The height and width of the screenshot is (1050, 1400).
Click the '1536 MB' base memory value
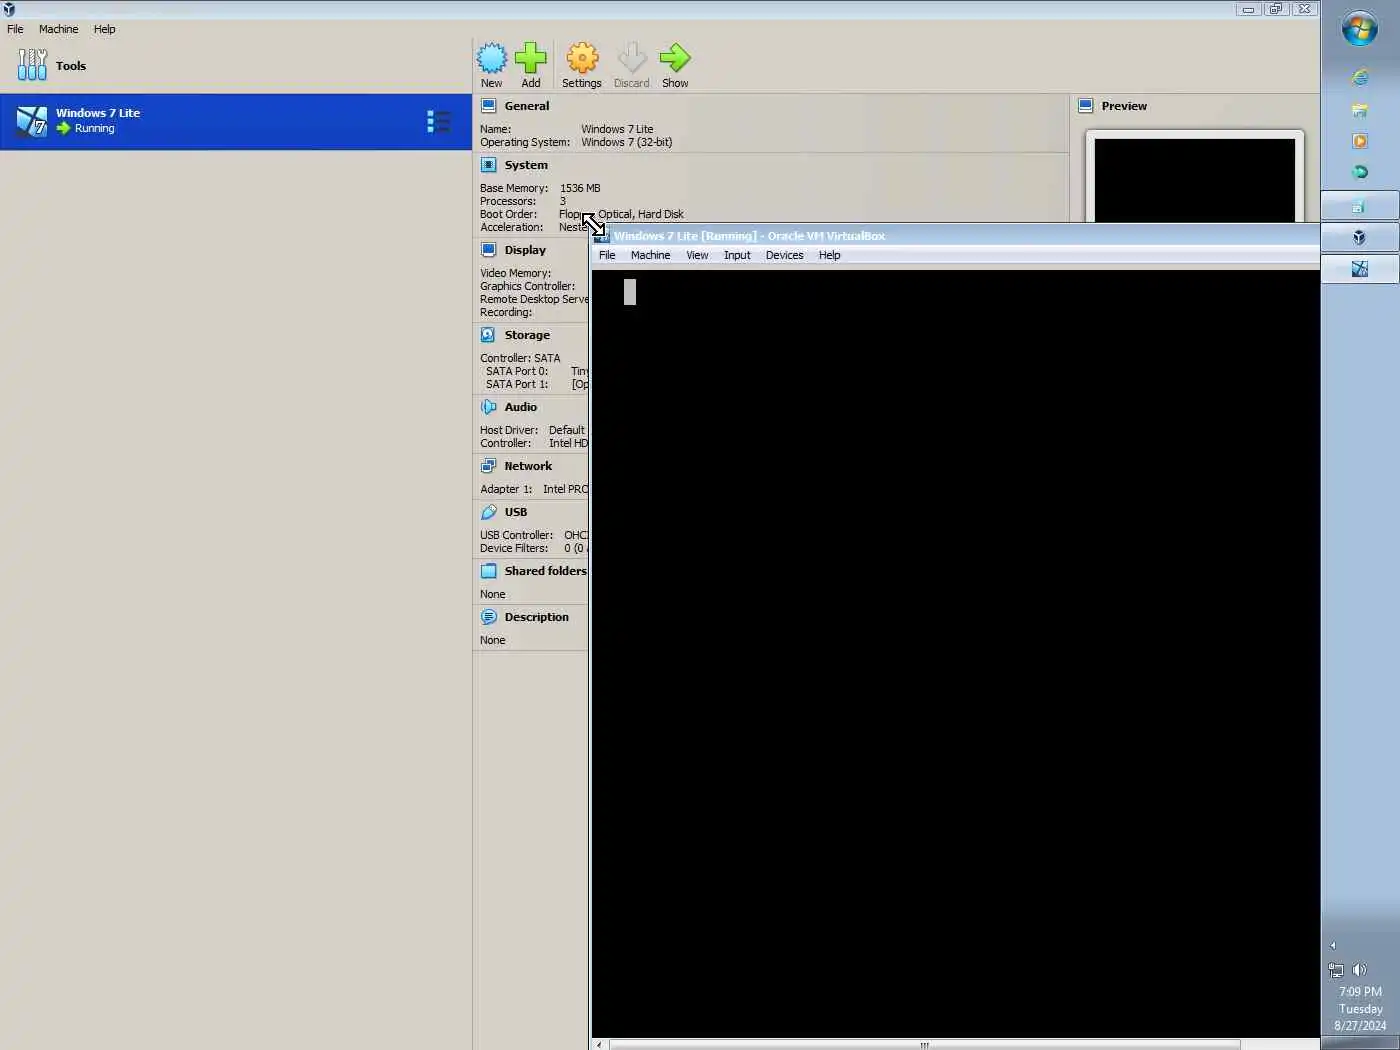pos(580,188)
